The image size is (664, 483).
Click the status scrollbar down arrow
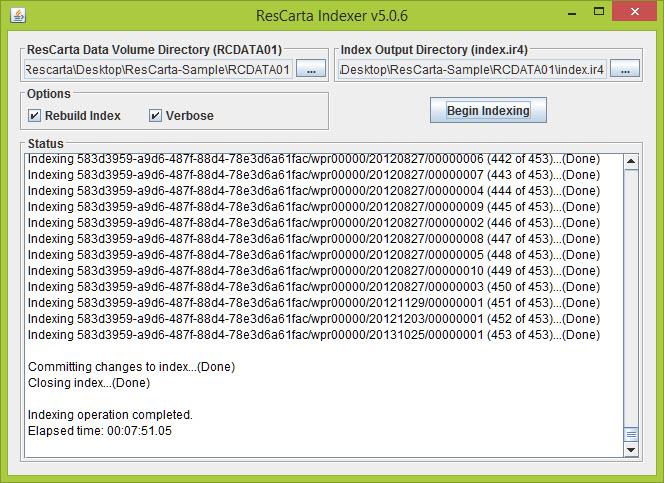click(631, 450)
